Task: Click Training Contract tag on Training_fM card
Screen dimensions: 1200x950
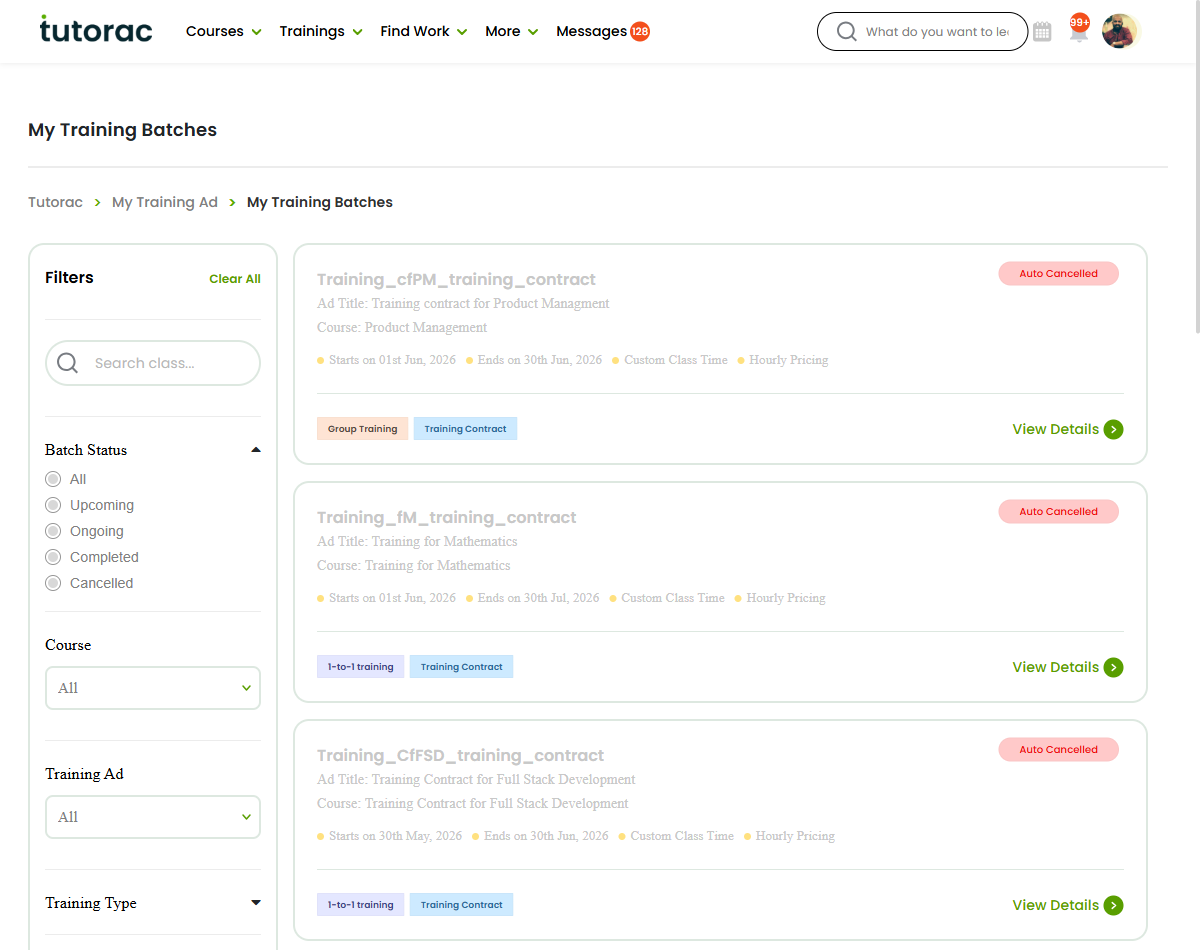Action: [461, 667]
